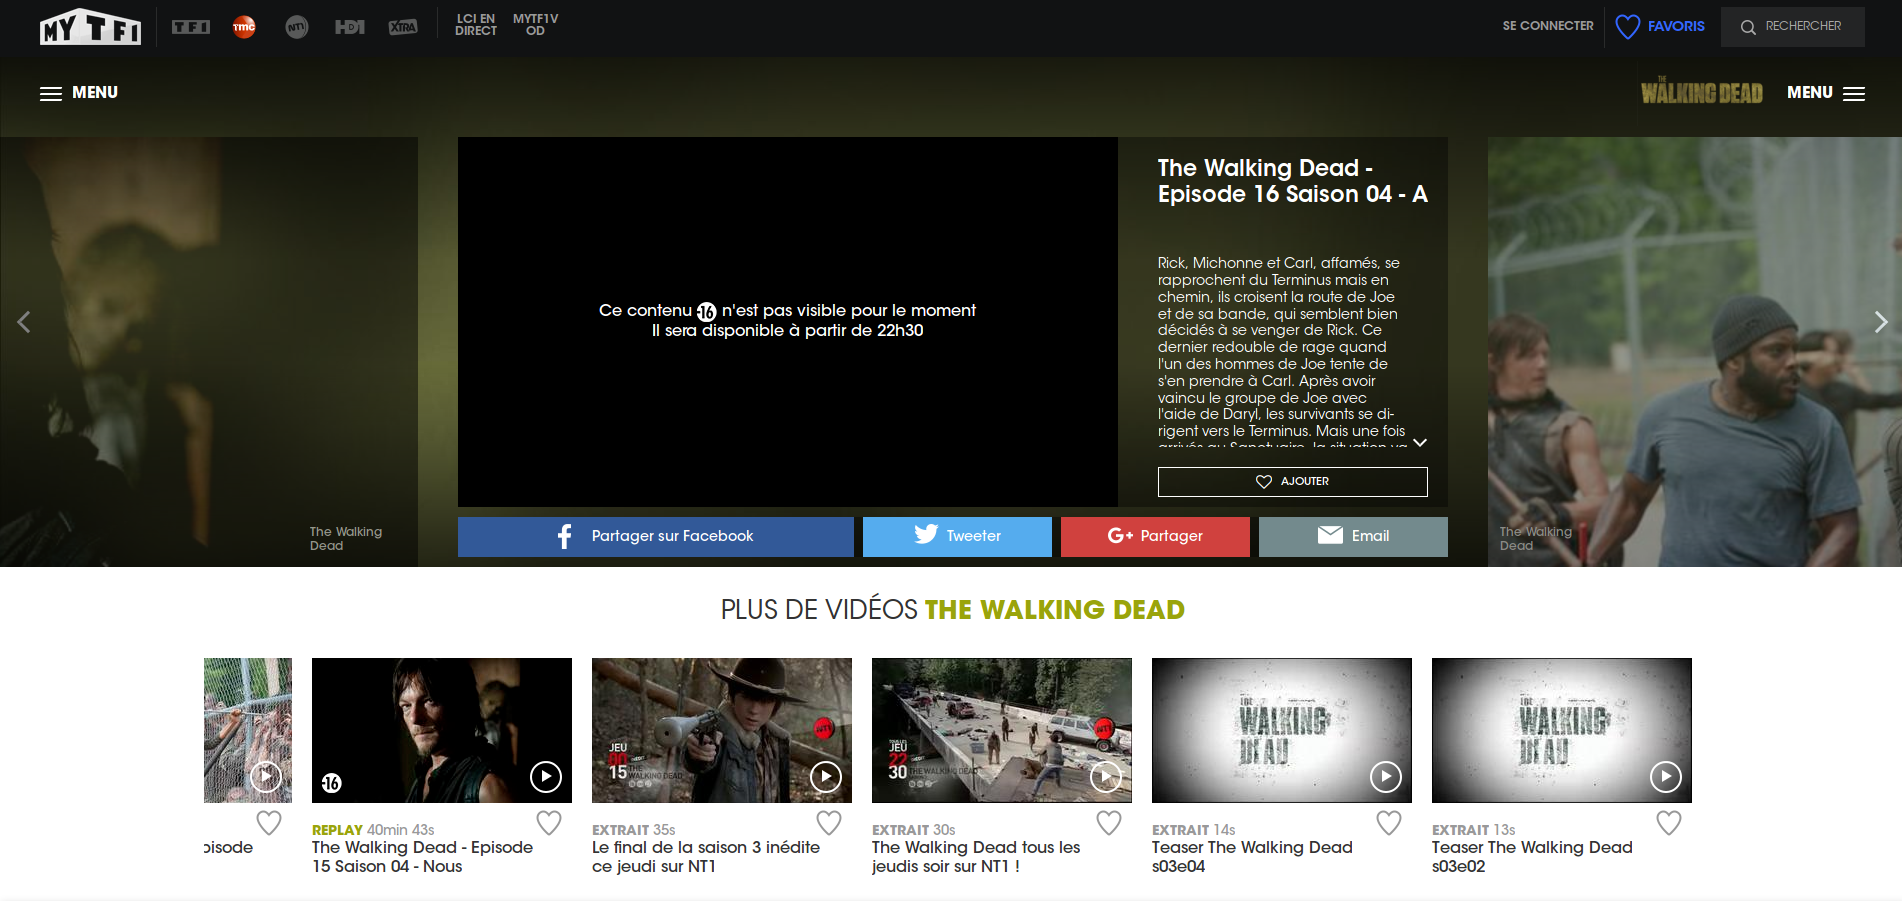
Task: Select the XTRA channel icon
Action: pyautogui.click(x=403, y=27)
